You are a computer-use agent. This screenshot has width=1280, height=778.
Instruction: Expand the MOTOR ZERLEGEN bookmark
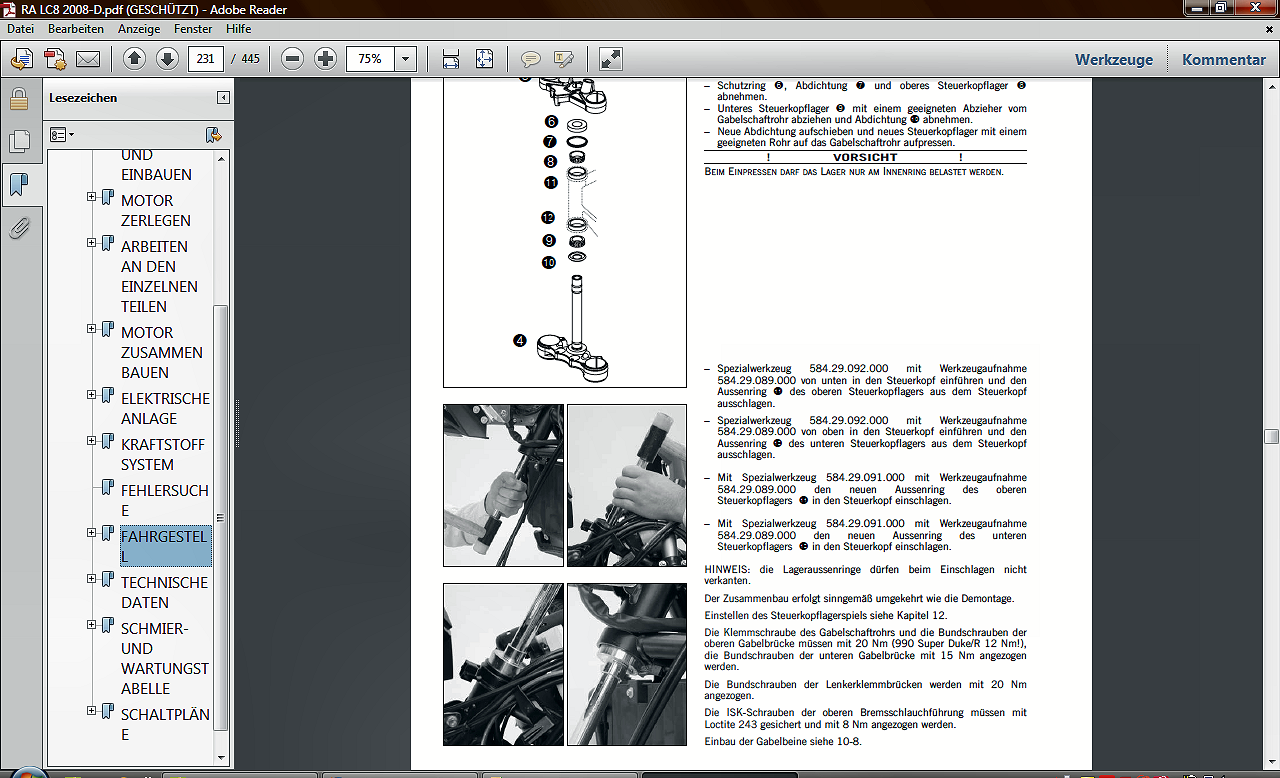coord(92,197)
